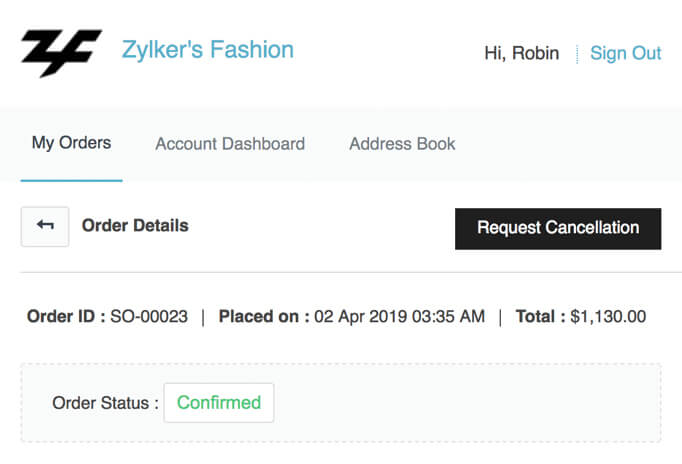The image size is (682, 464).
Task: Open the Account Dashboard tab
Action: tap(230, 144)
